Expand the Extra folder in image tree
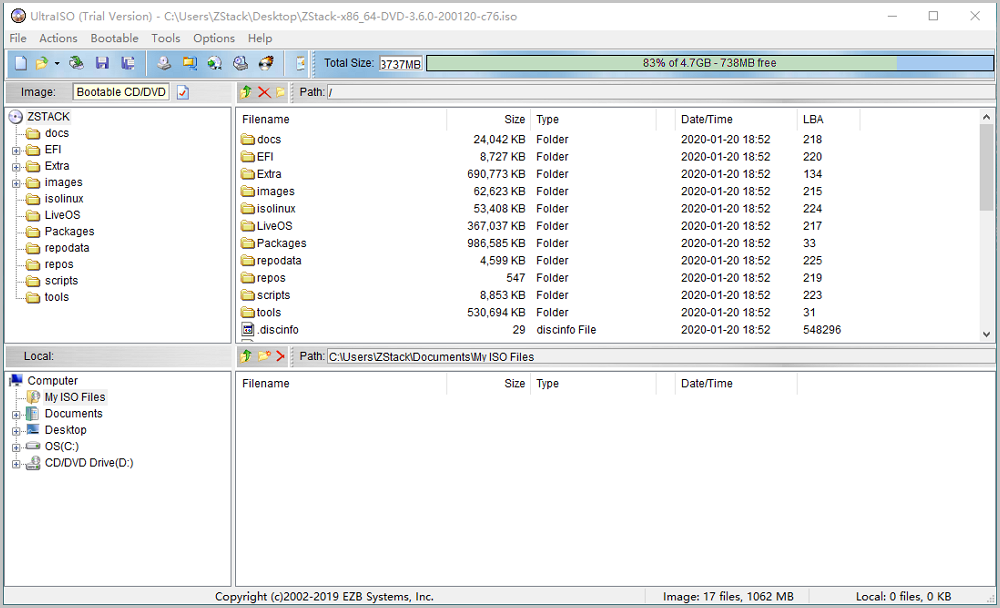 pos(16,167)
